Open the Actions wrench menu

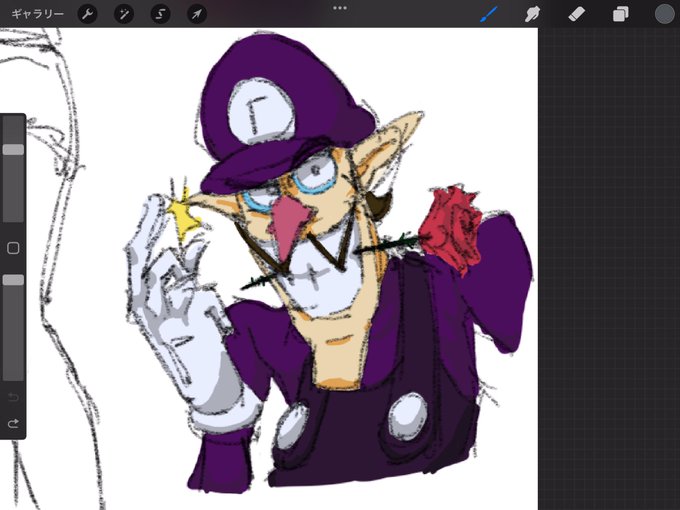[87, 14]
